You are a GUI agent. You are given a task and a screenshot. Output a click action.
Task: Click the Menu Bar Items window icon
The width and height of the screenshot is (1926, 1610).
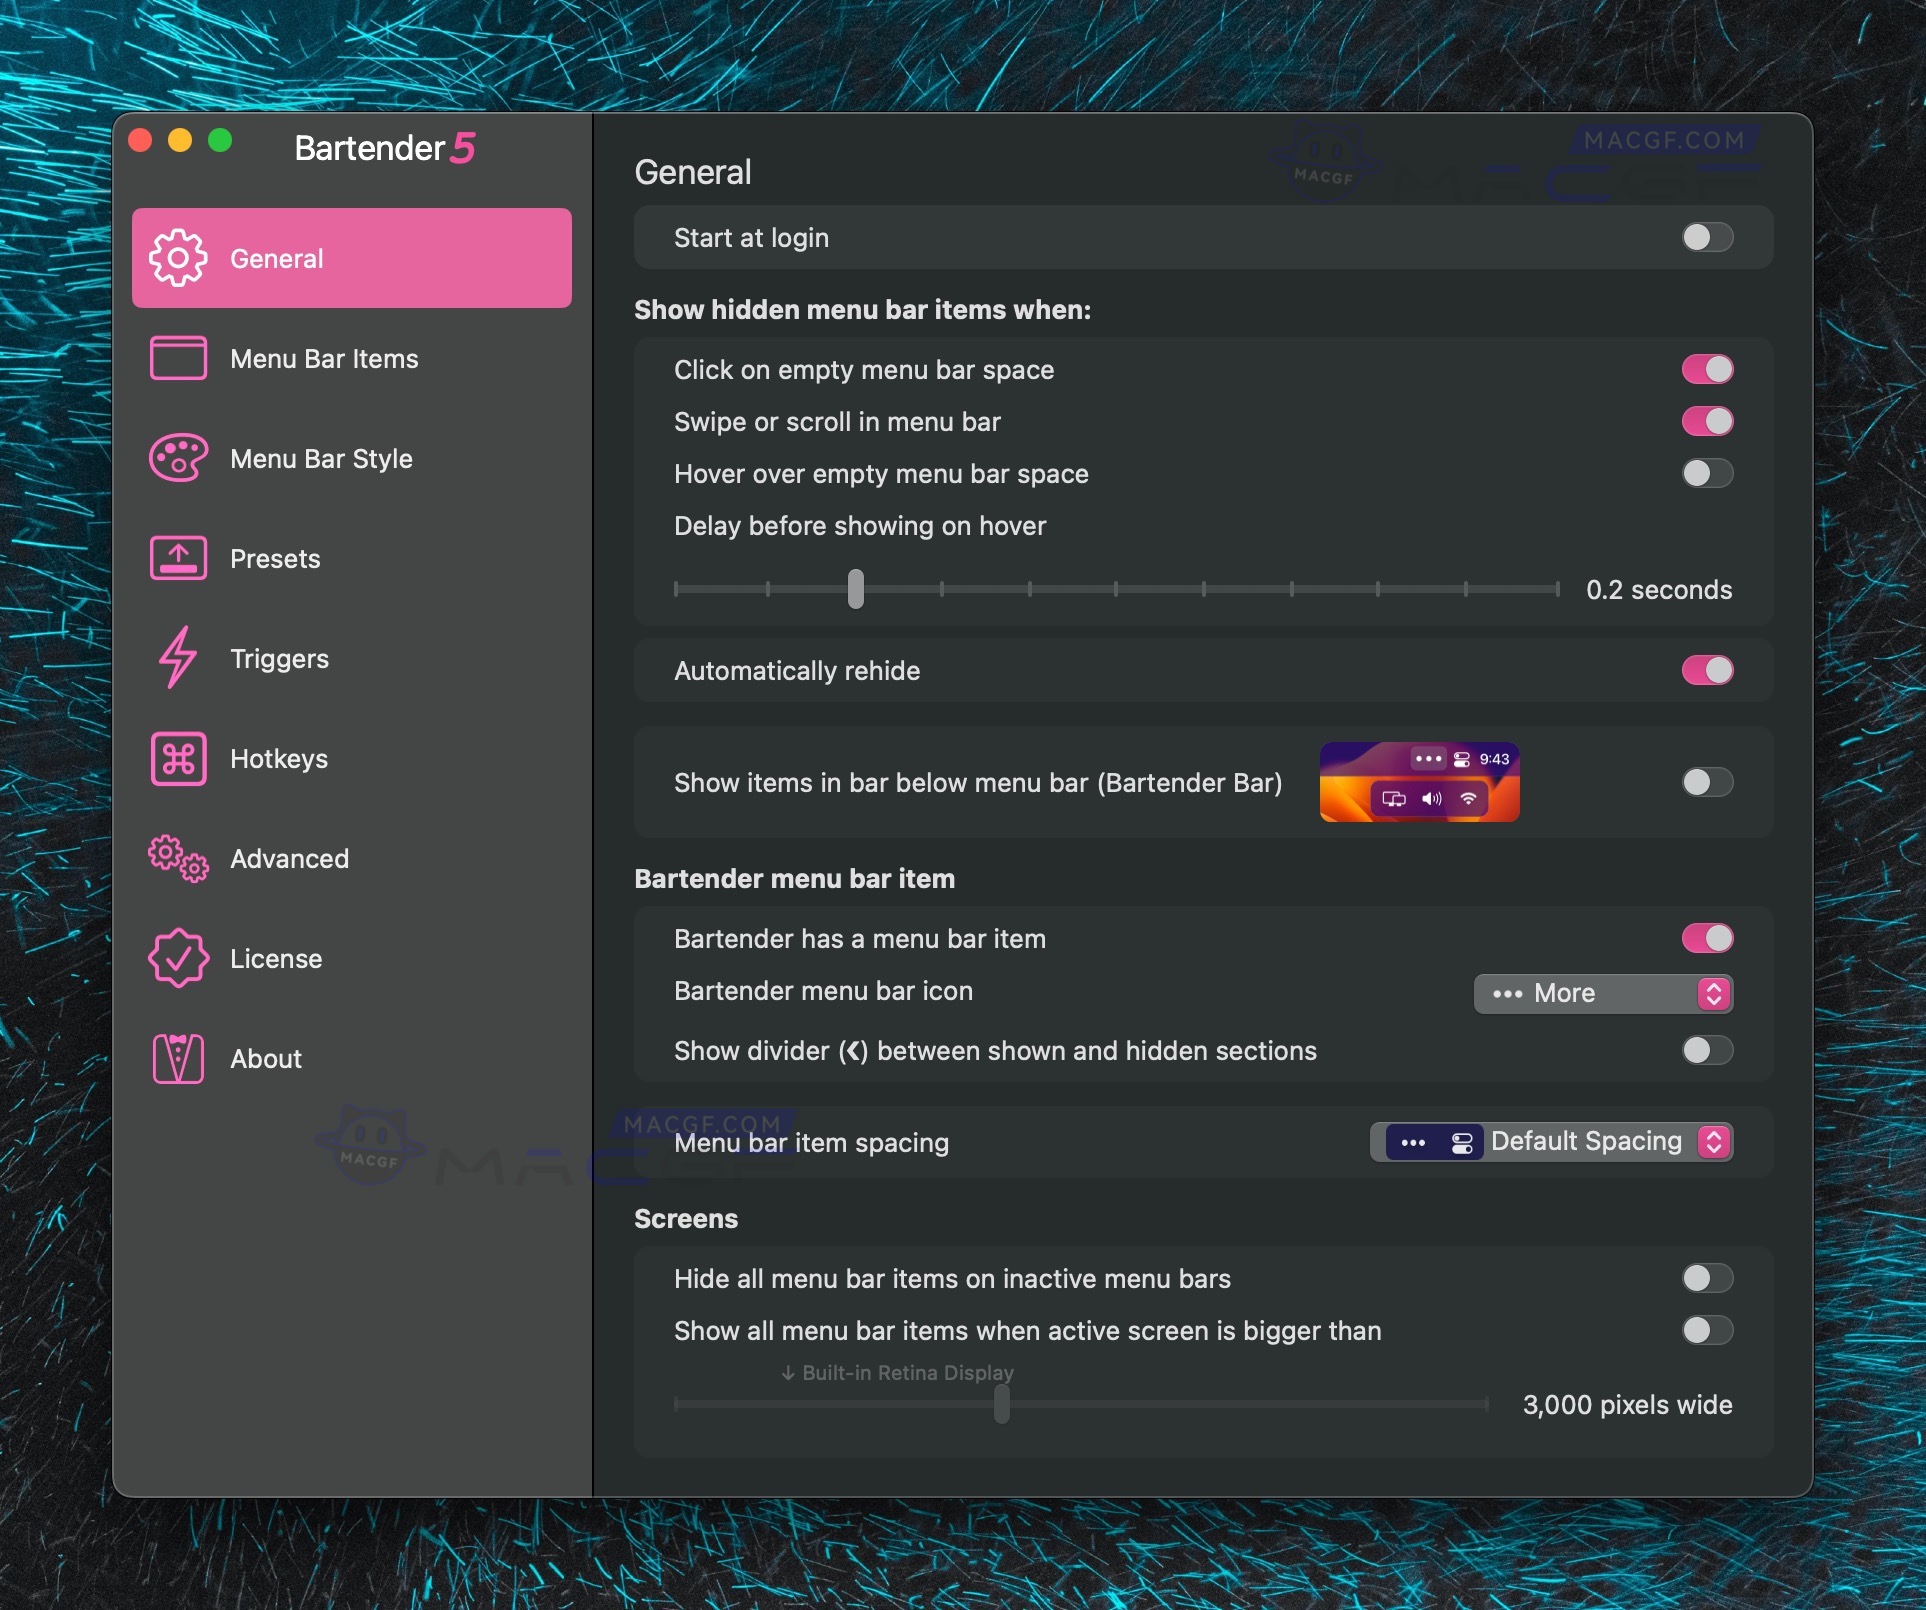tap(178, 358)
